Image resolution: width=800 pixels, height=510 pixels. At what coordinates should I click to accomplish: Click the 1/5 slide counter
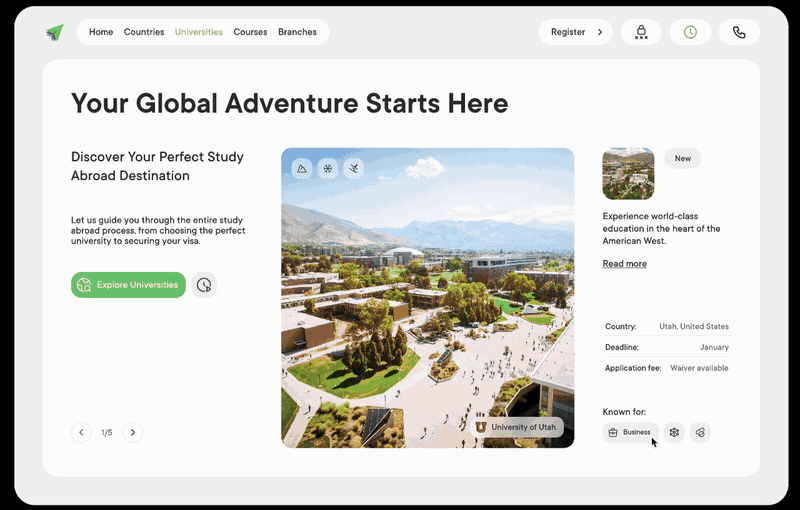click(107, 433)
